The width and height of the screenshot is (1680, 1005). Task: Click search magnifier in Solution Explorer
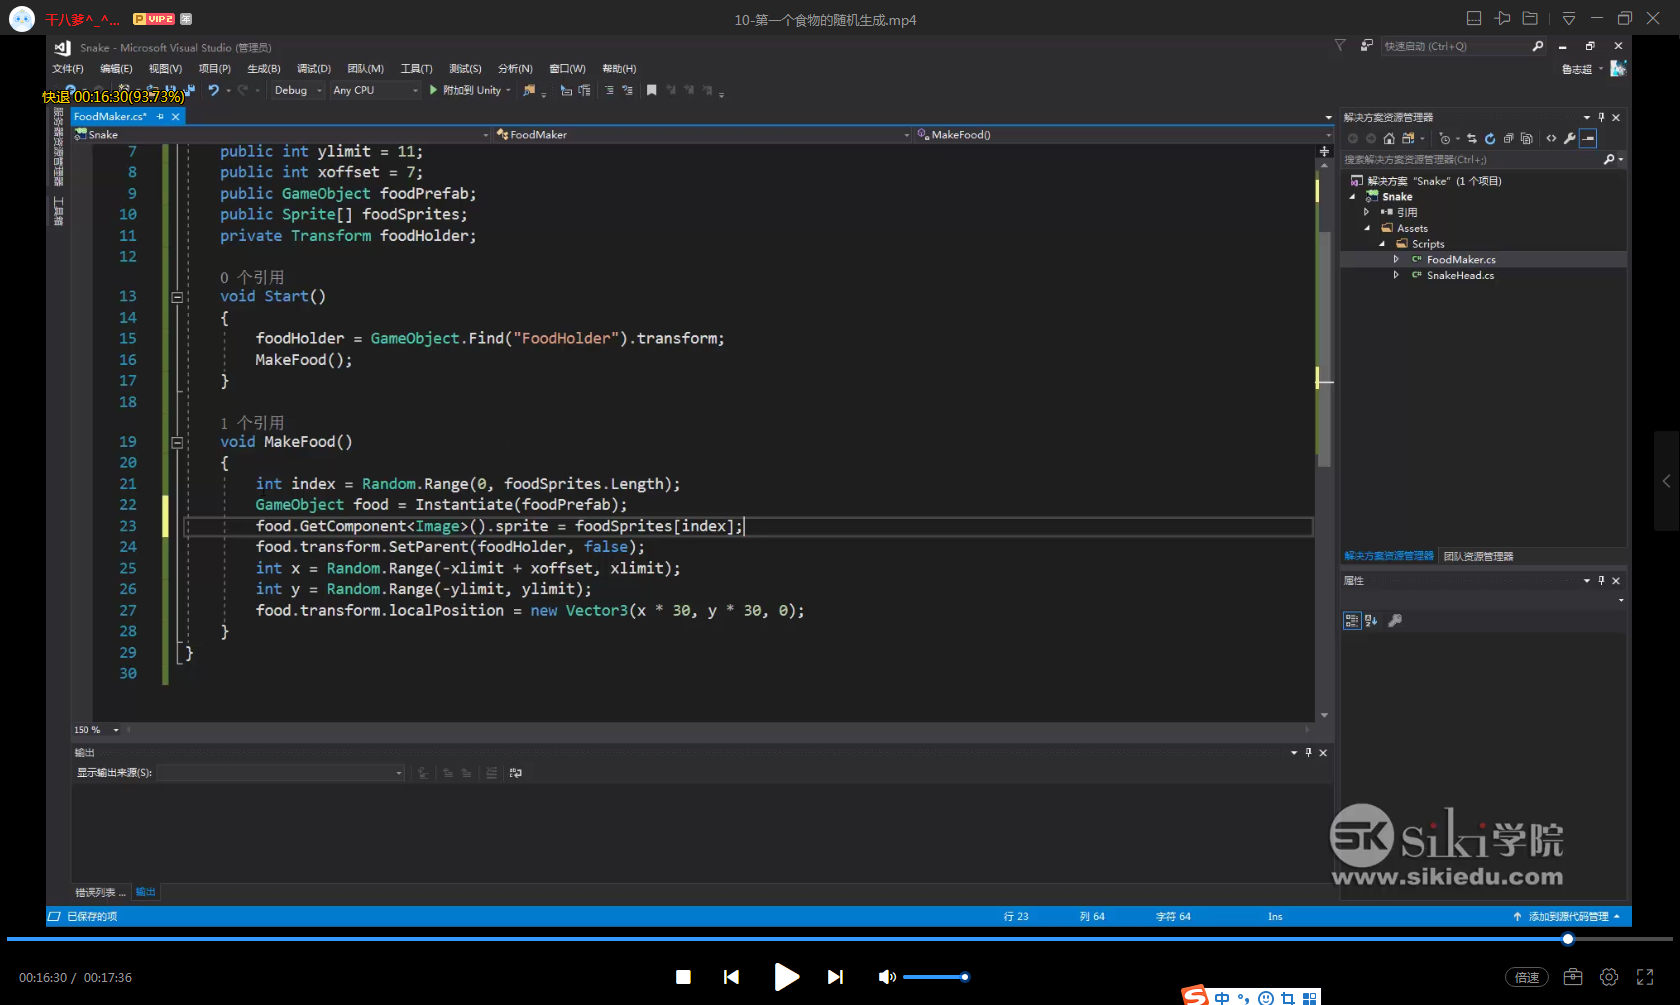pos(1609,159)
